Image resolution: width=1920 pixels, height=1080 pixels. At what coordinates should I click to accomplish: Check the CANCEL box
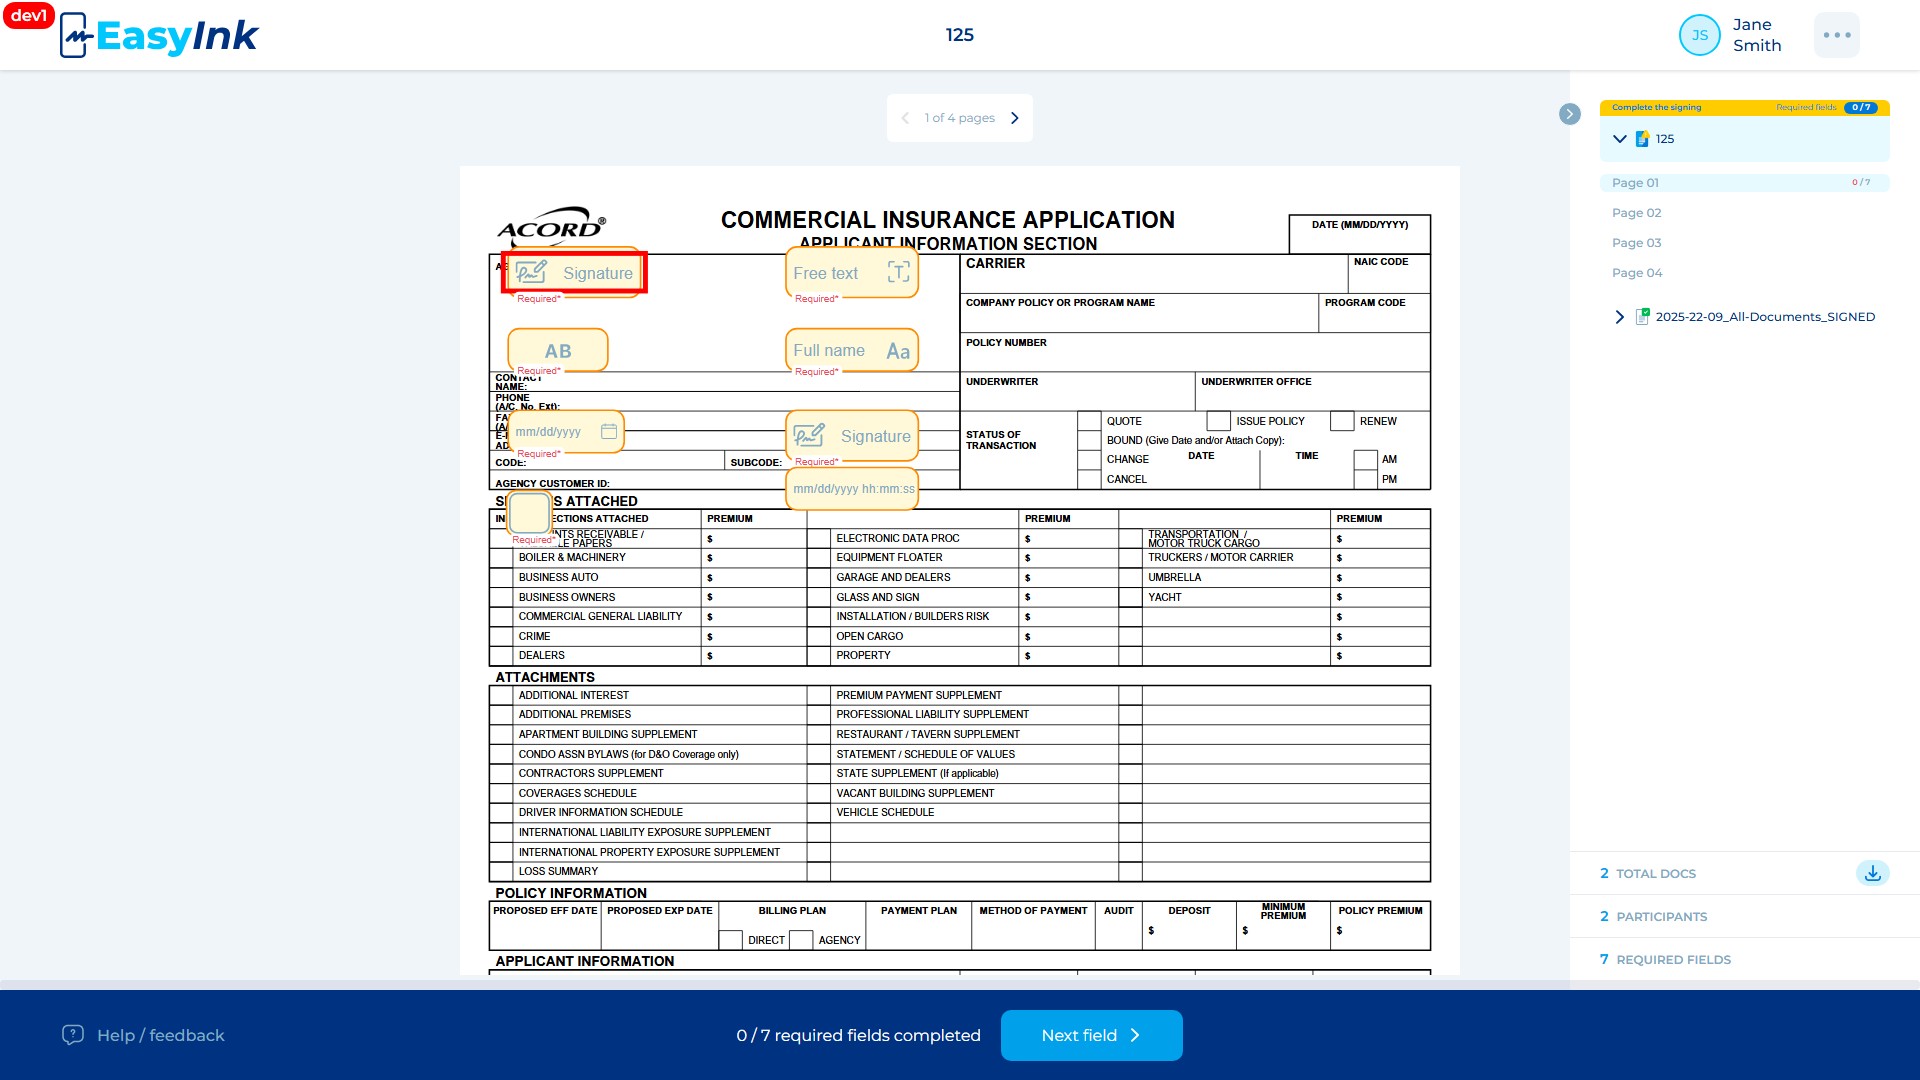coord(1089,480)
